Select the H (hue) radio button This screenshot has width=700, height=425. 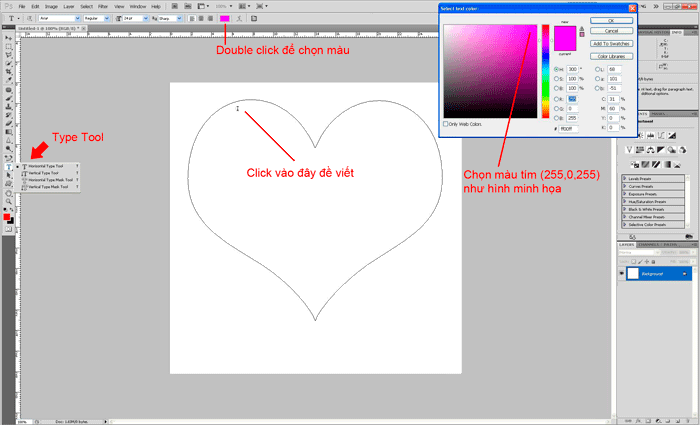pos(556,69)
